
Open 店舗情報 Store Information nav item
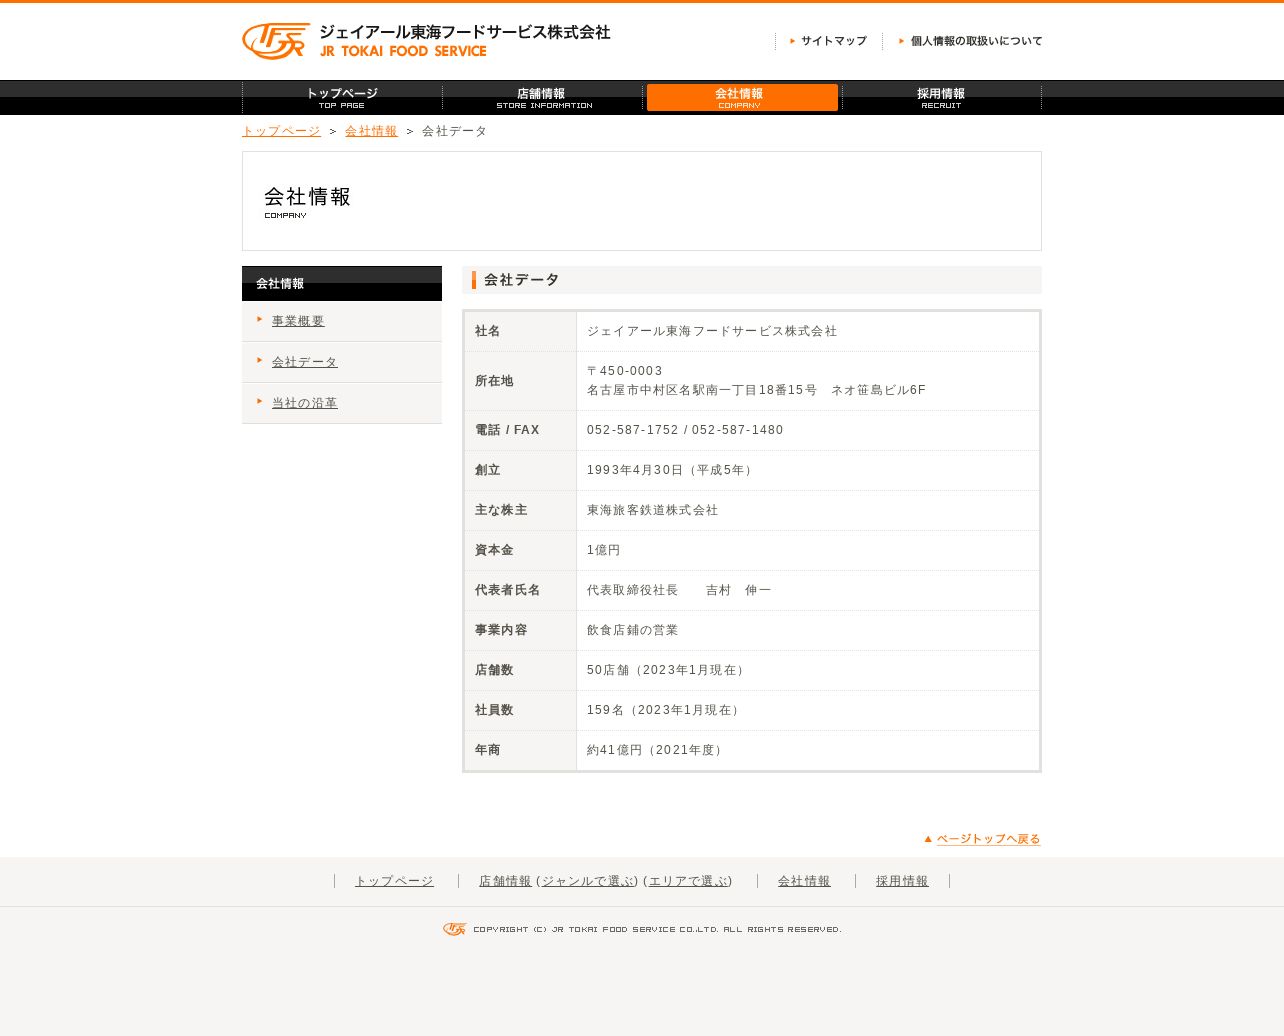(542, 98)
